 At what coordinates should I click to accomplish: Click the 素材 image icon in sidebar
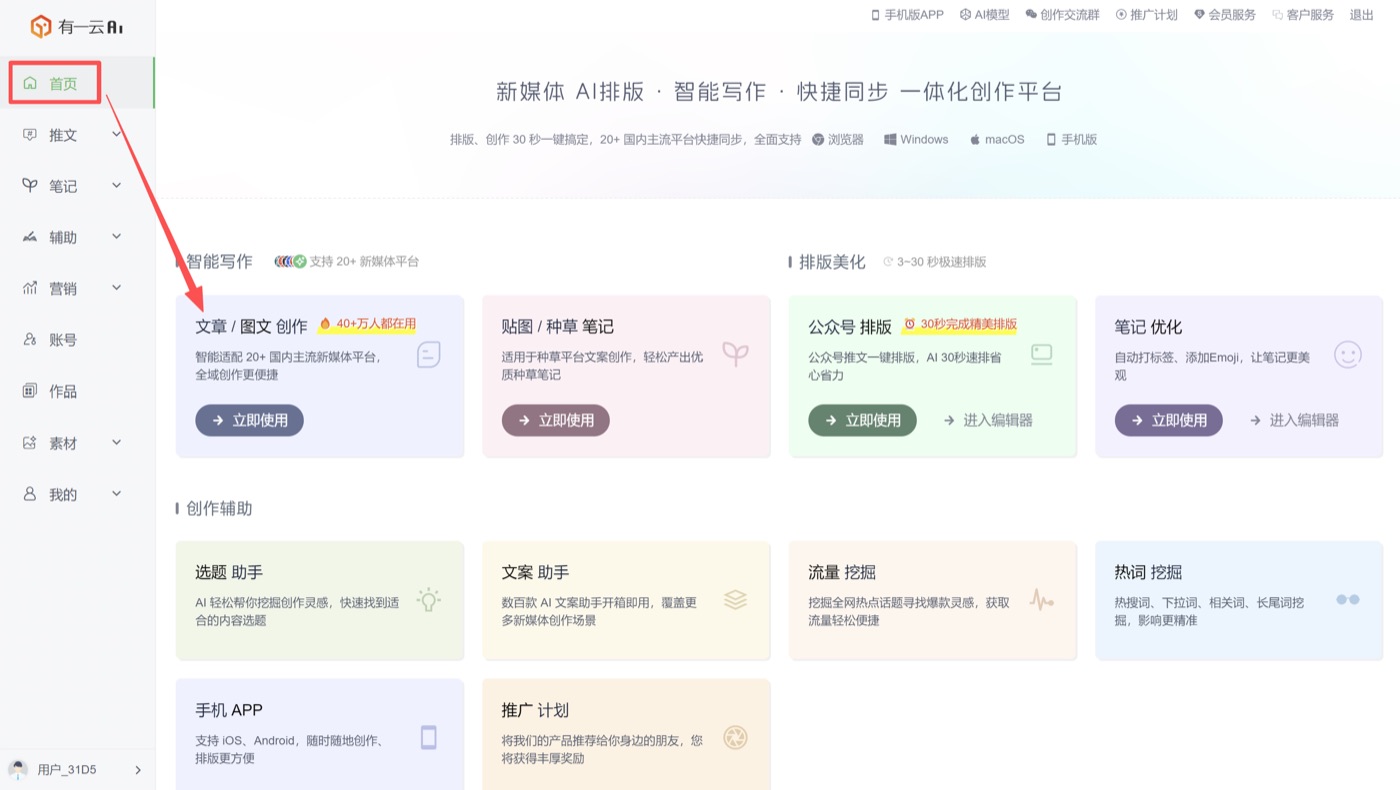click(x=30, y=443)
